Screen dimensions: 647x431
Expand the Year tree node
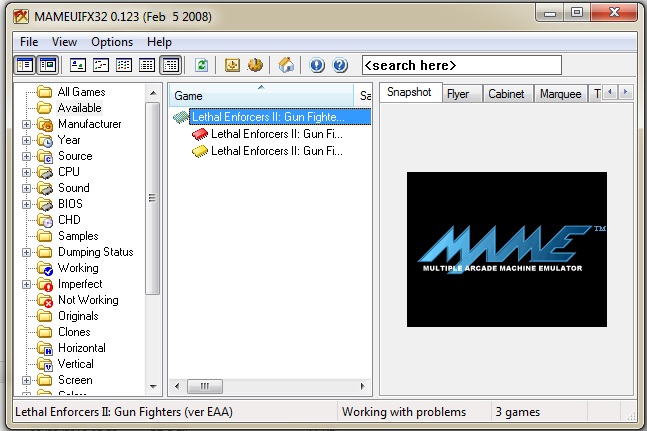(x=26, y=140)
